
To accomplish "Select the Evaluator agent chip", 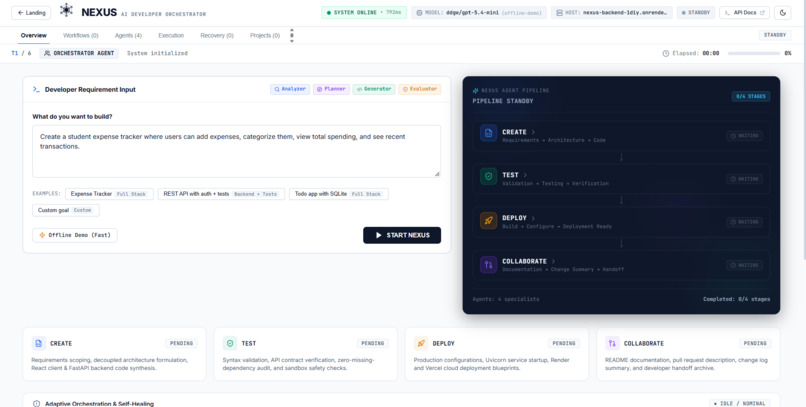I will [x=419, y=89].
